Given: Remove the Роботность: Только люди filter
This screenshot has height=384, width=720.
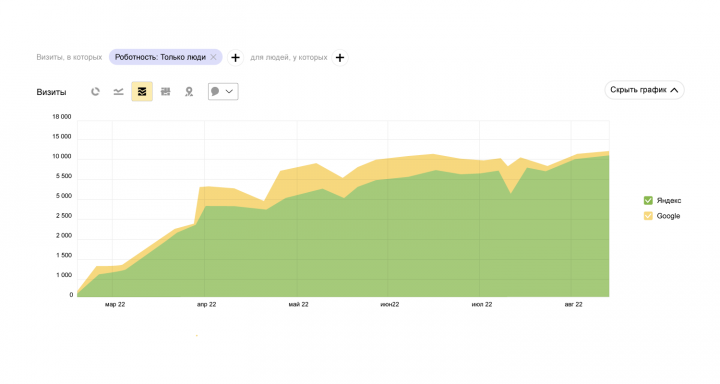Looking at the screenshot, I should coord(213,57).
